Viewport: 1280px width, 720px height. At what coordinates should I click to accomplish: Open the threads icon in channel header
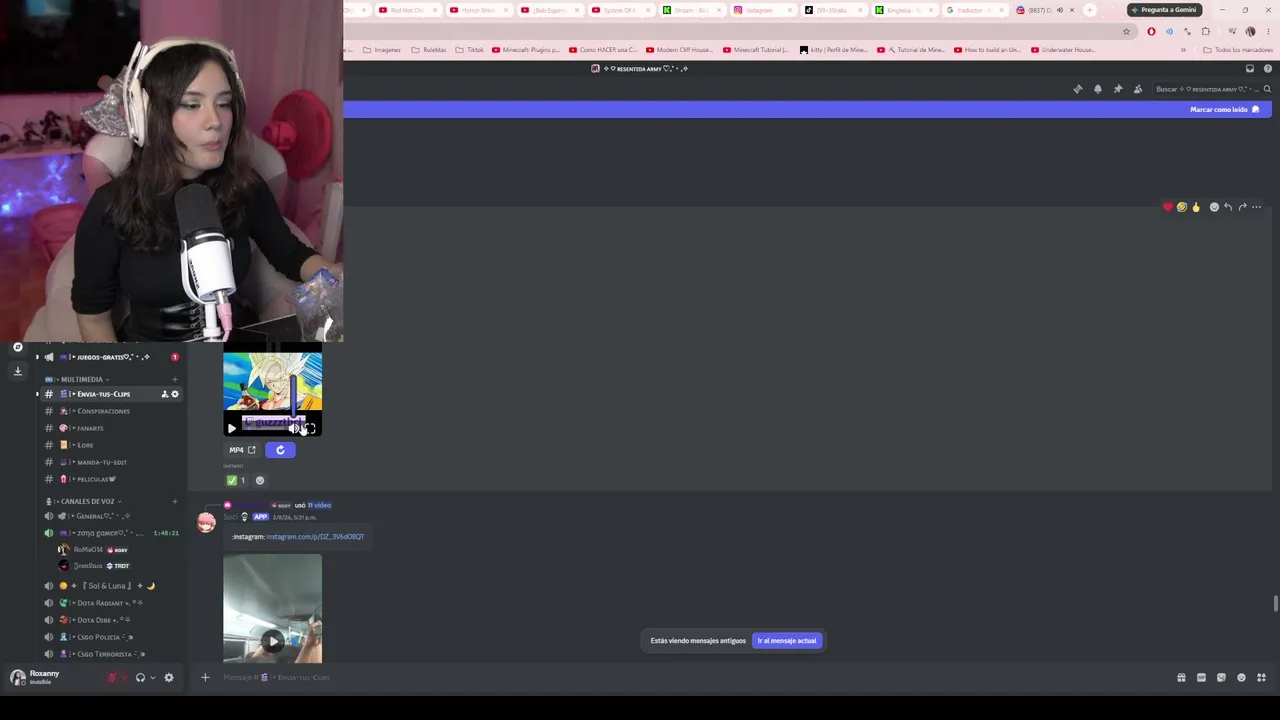[x=1077, y=89]
